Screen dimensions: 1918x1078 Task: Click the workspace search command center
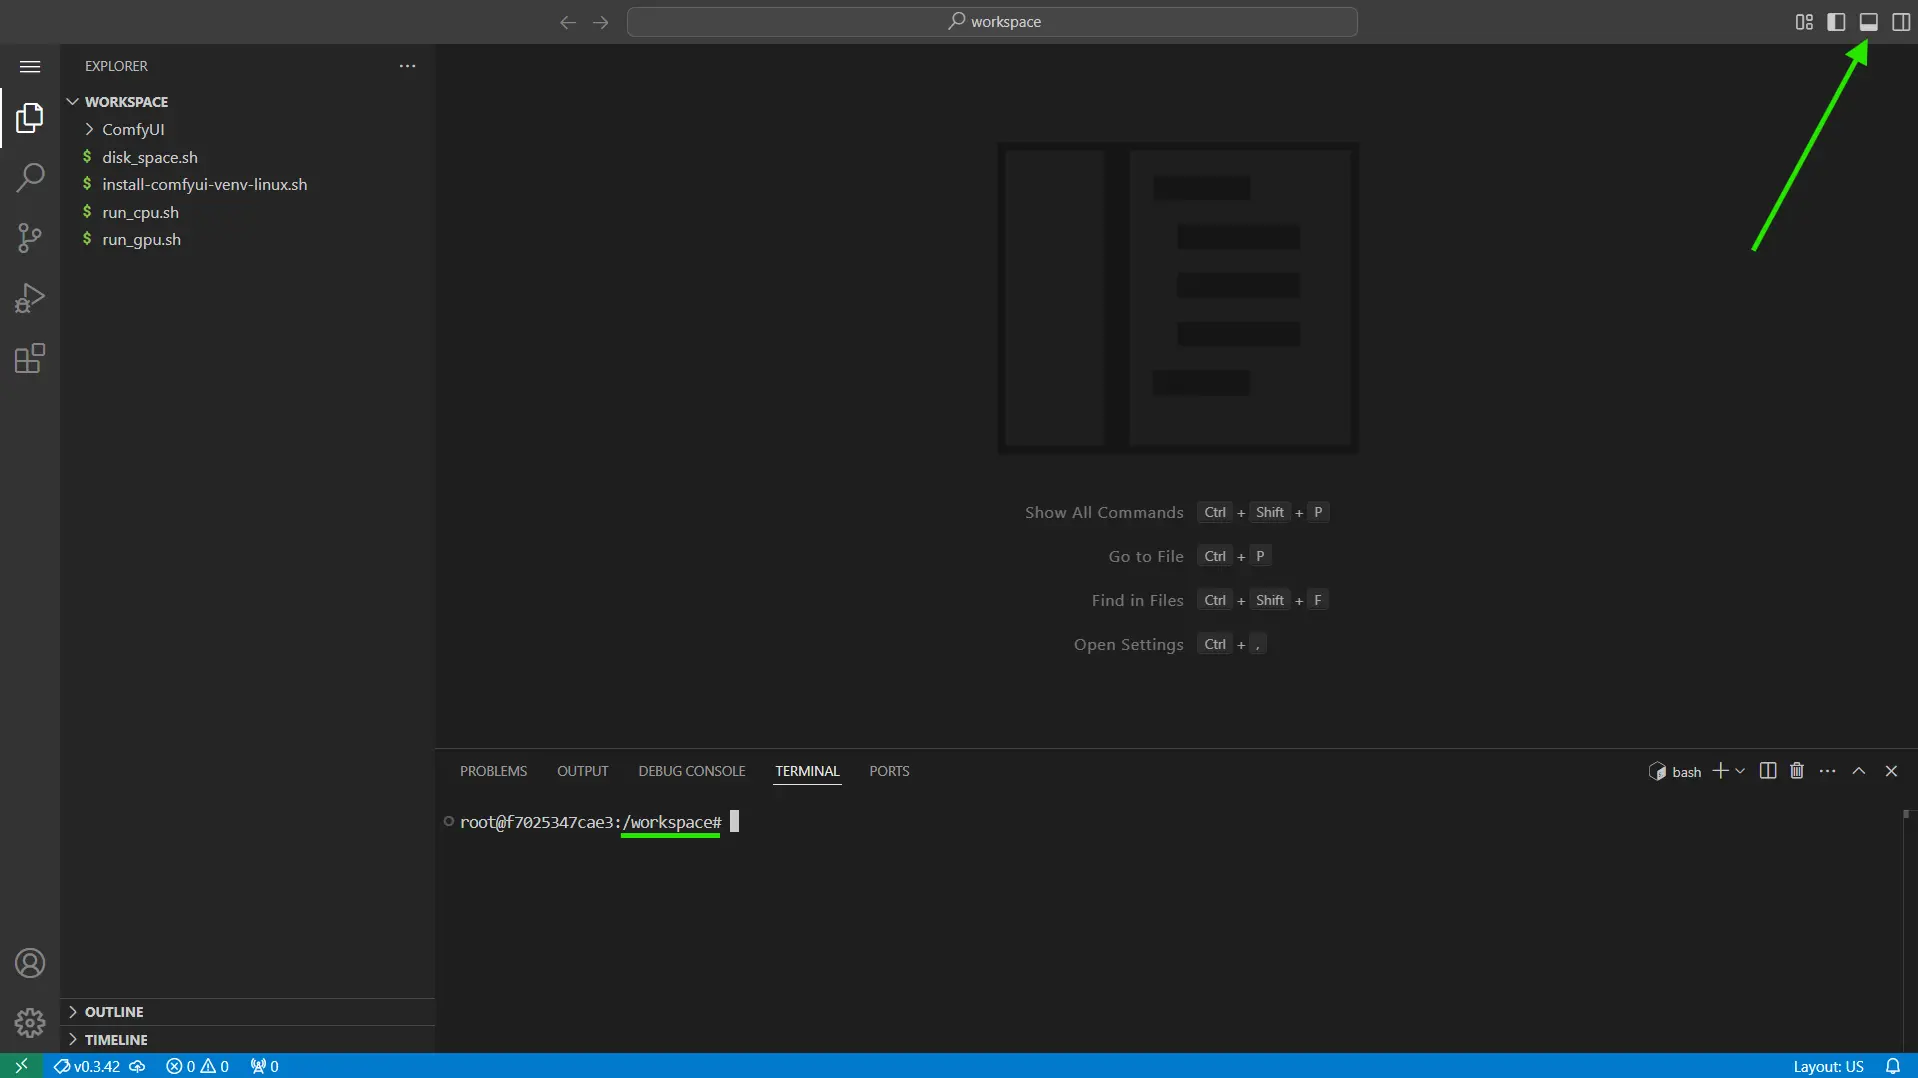pyautogui.click(x=992, y=22)
